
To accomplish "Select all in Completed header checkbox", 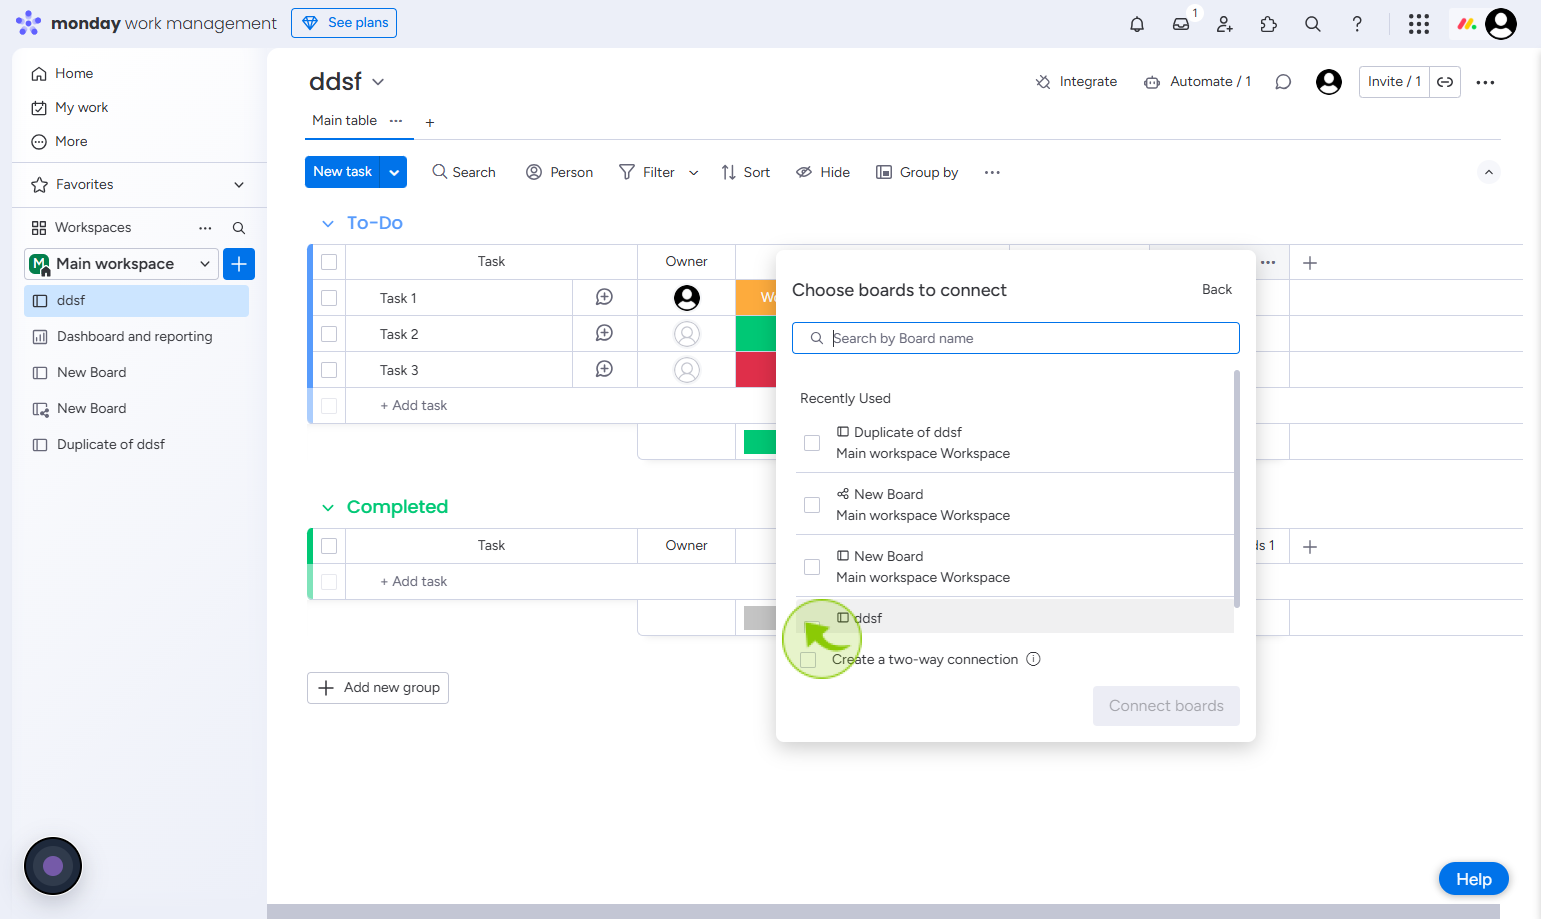I will tap(329, 546).
